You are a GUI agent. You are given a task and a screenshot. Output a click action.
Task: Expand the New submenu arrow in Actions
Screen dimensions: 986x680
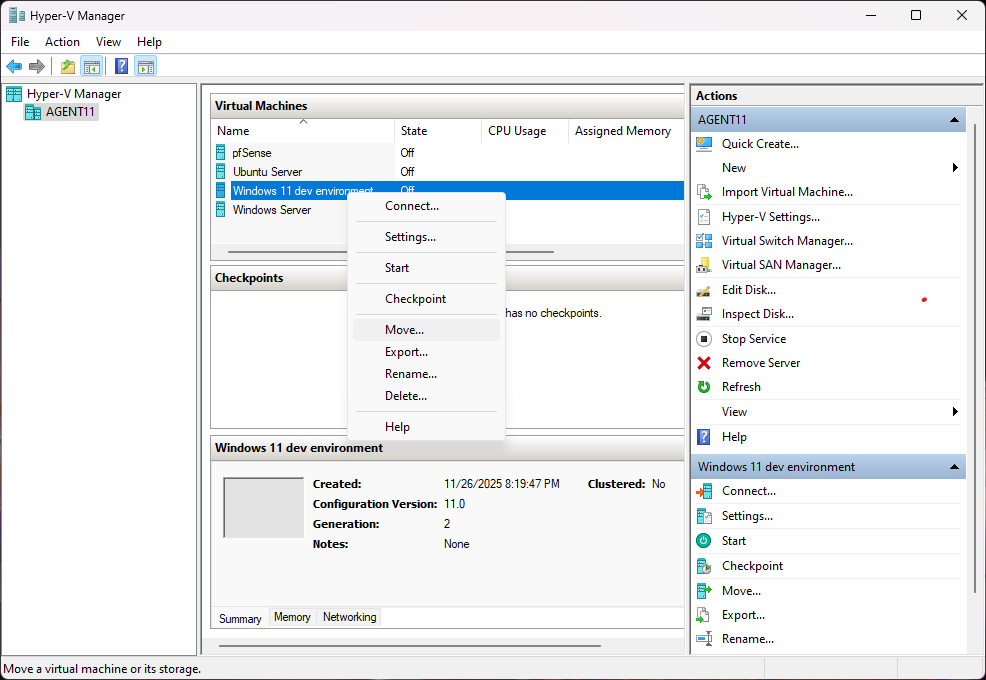point(955,168)
